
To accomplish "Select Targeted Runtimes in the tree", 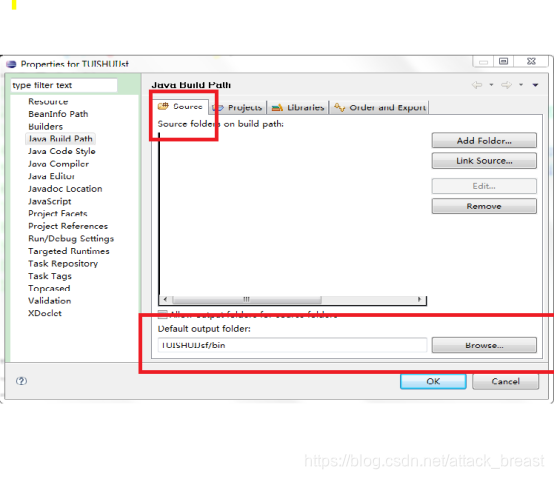I will coord(69,251).
